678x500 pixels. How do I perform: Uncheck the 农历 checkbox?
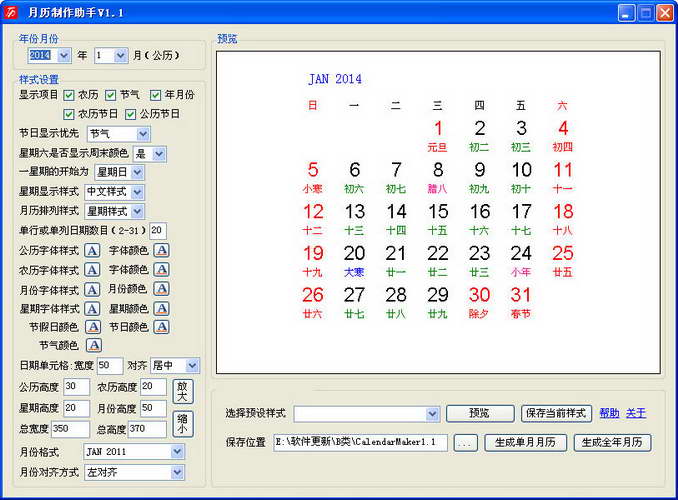pos(69,95)
